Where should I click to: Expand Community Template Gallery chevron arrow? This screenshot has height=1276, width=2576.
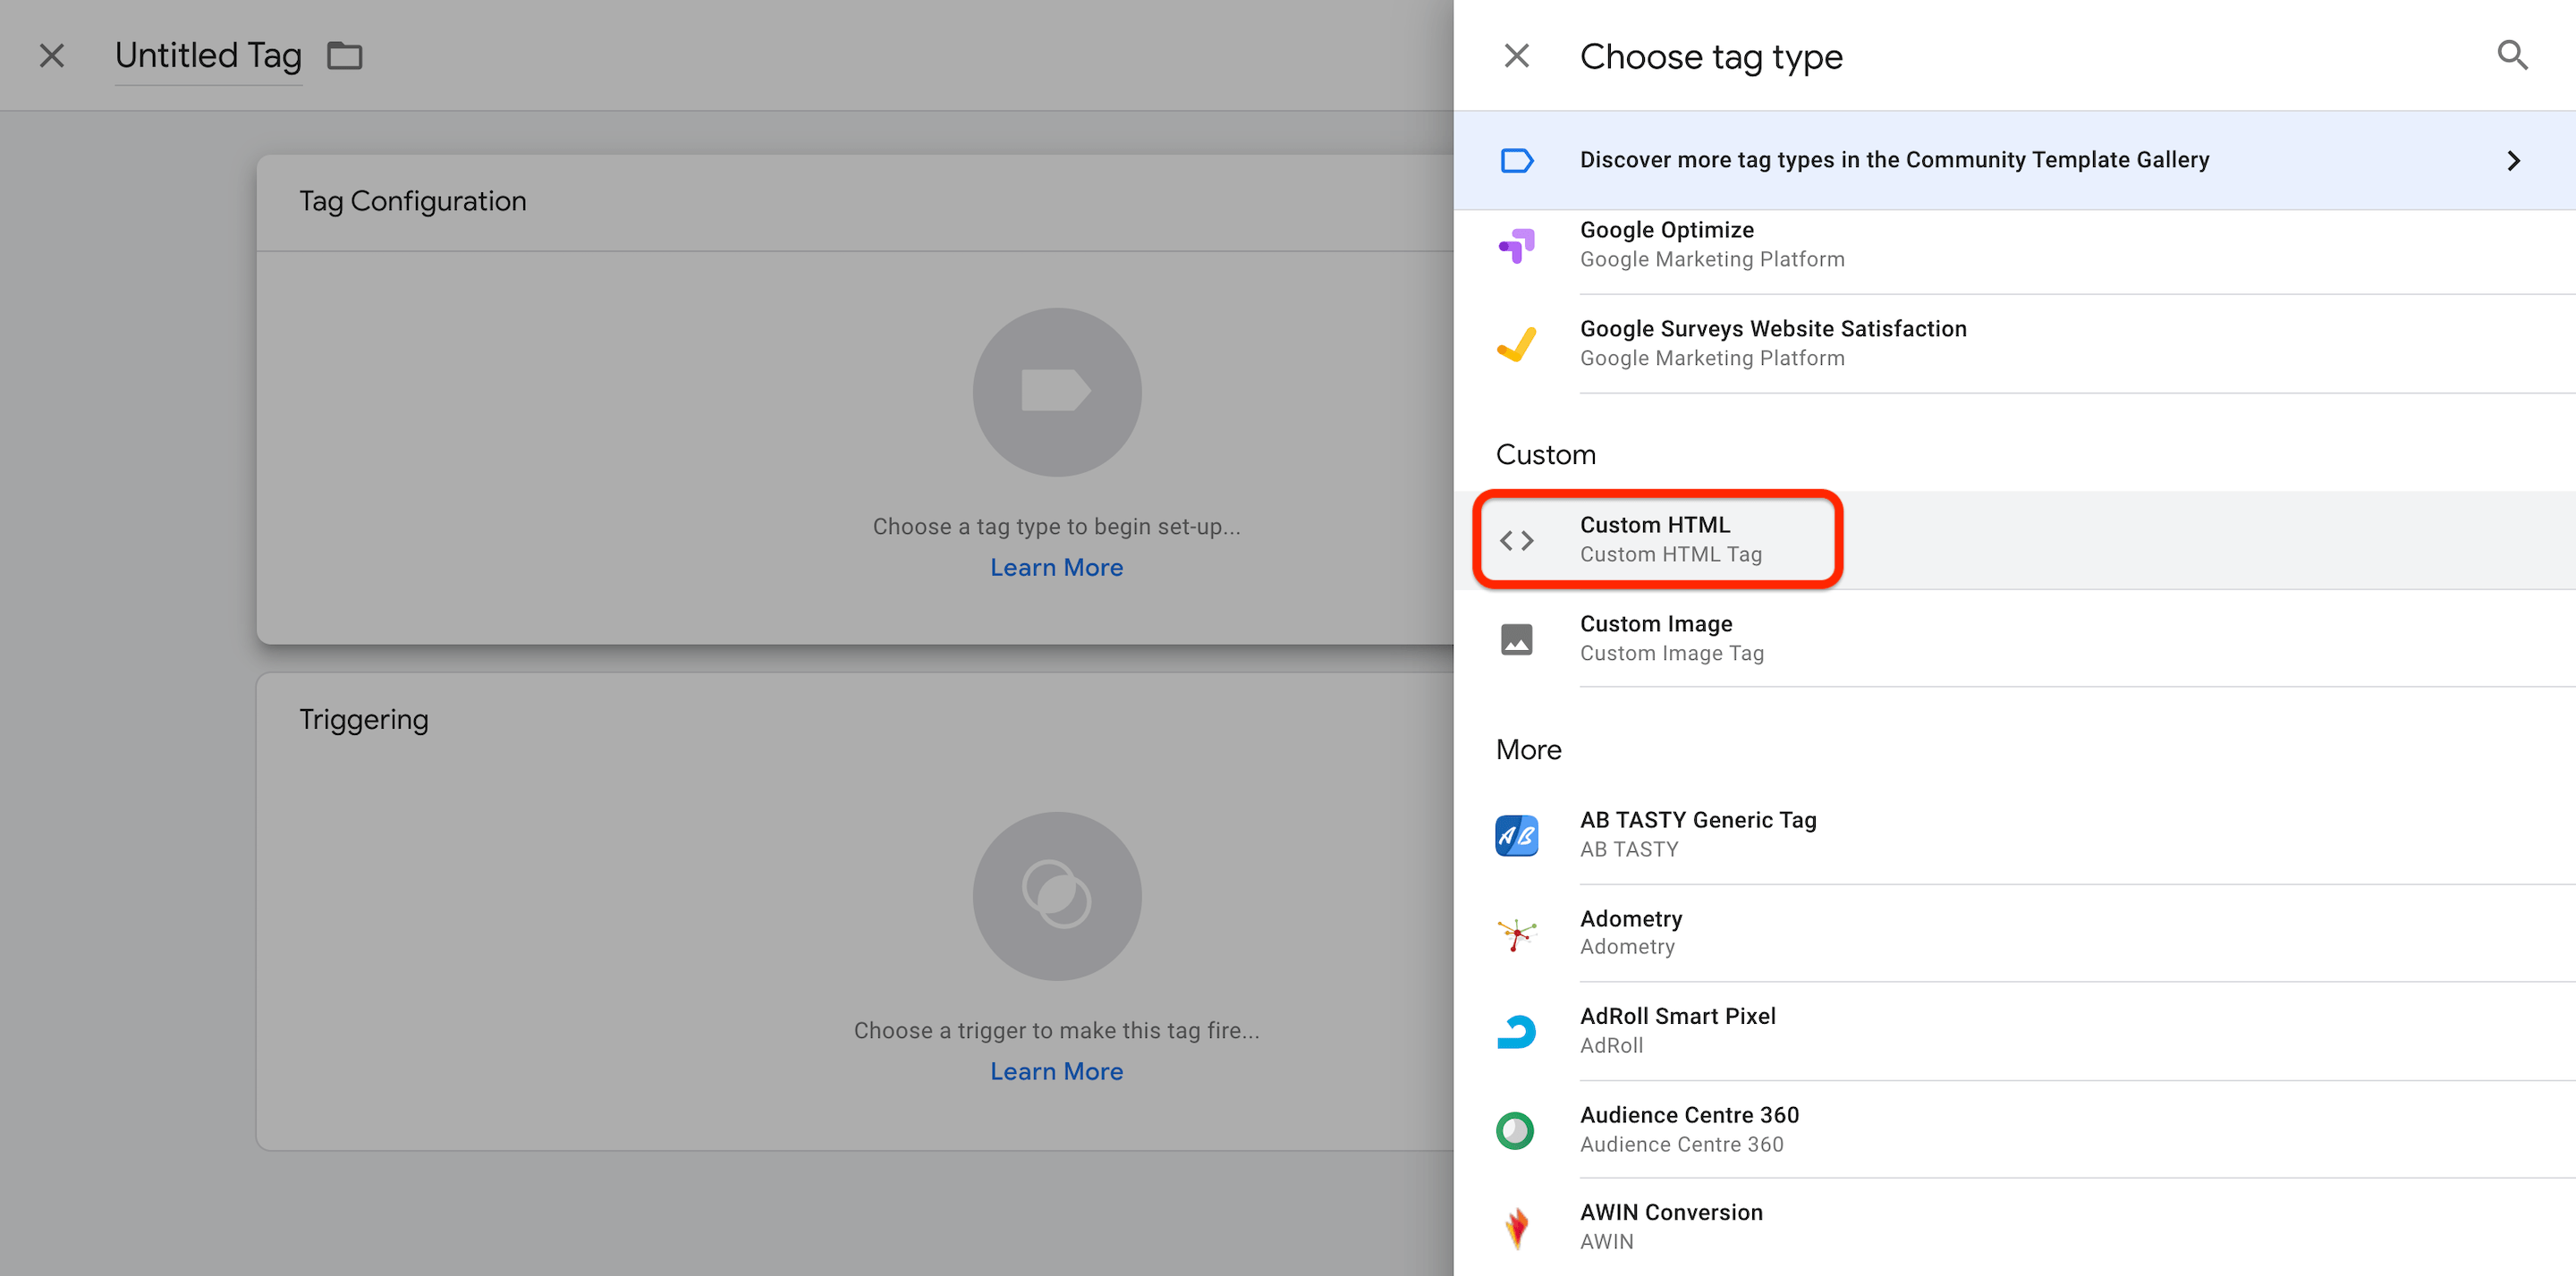(2513, 161)
